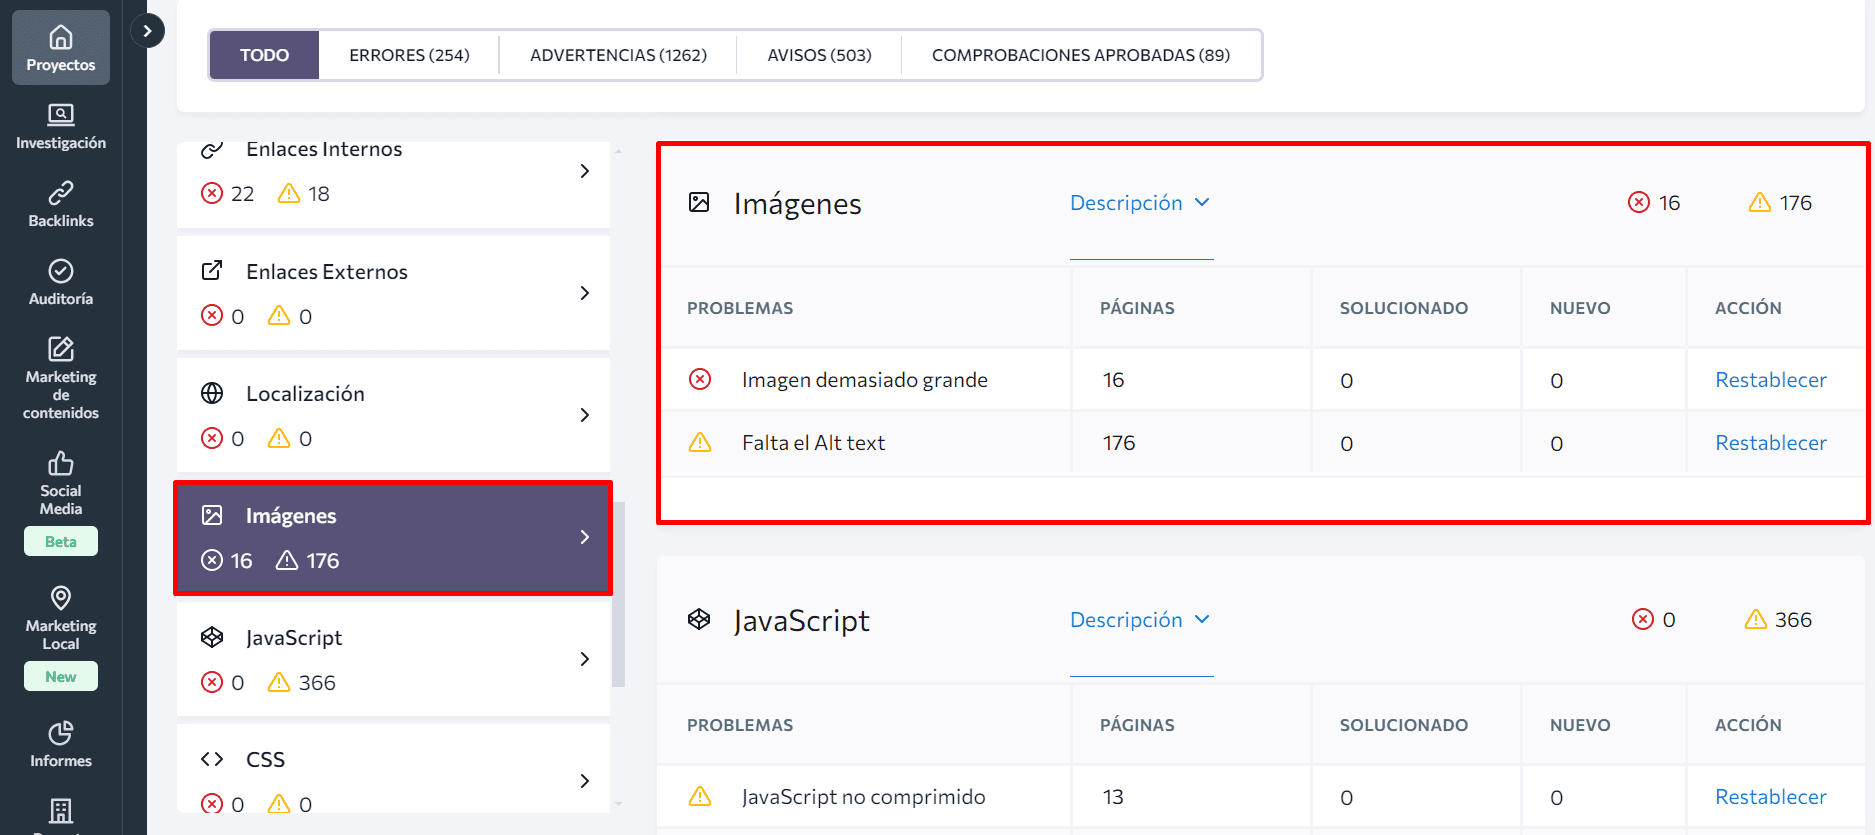Click the Localización globe icon
1875x835 pixels.
[212, 393]
